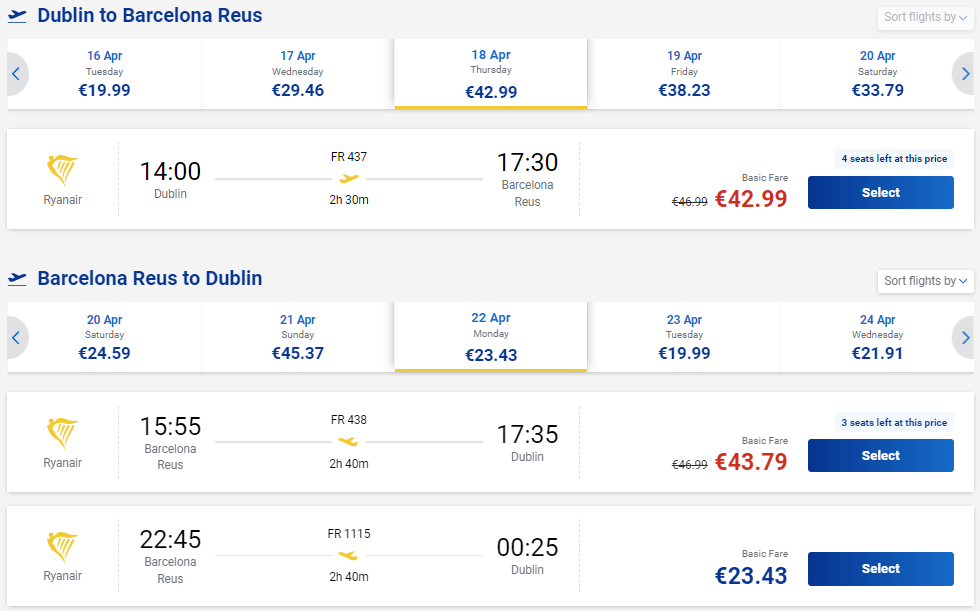Click the 4 seats left at this price badge
Image resolution: width=980 pixels, height=611 pixels.
click(893, 158)
